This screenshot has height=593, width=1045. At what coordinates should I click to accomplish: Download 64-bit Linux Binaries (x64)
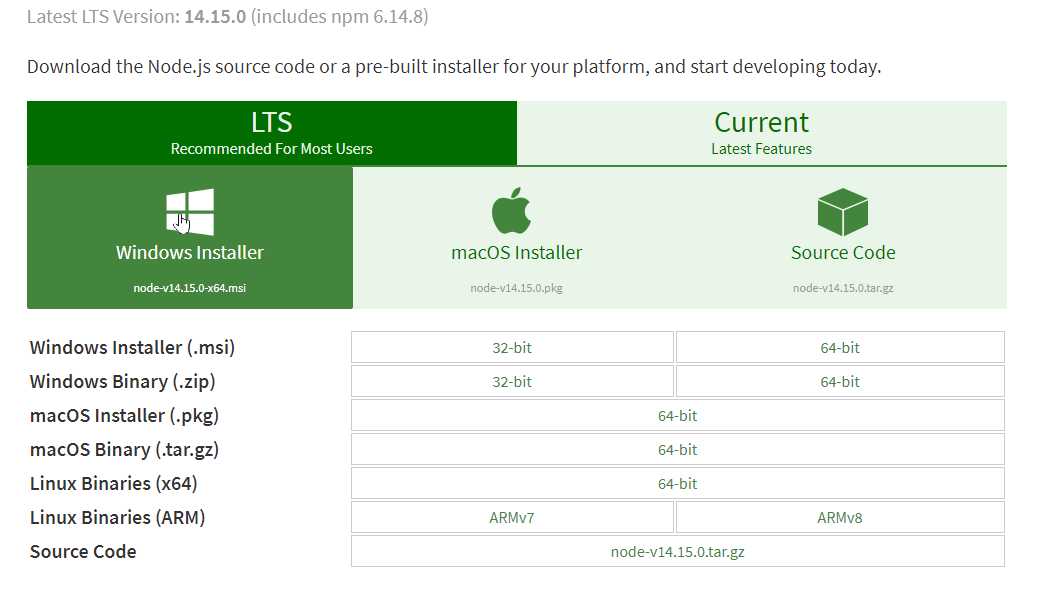678,483
